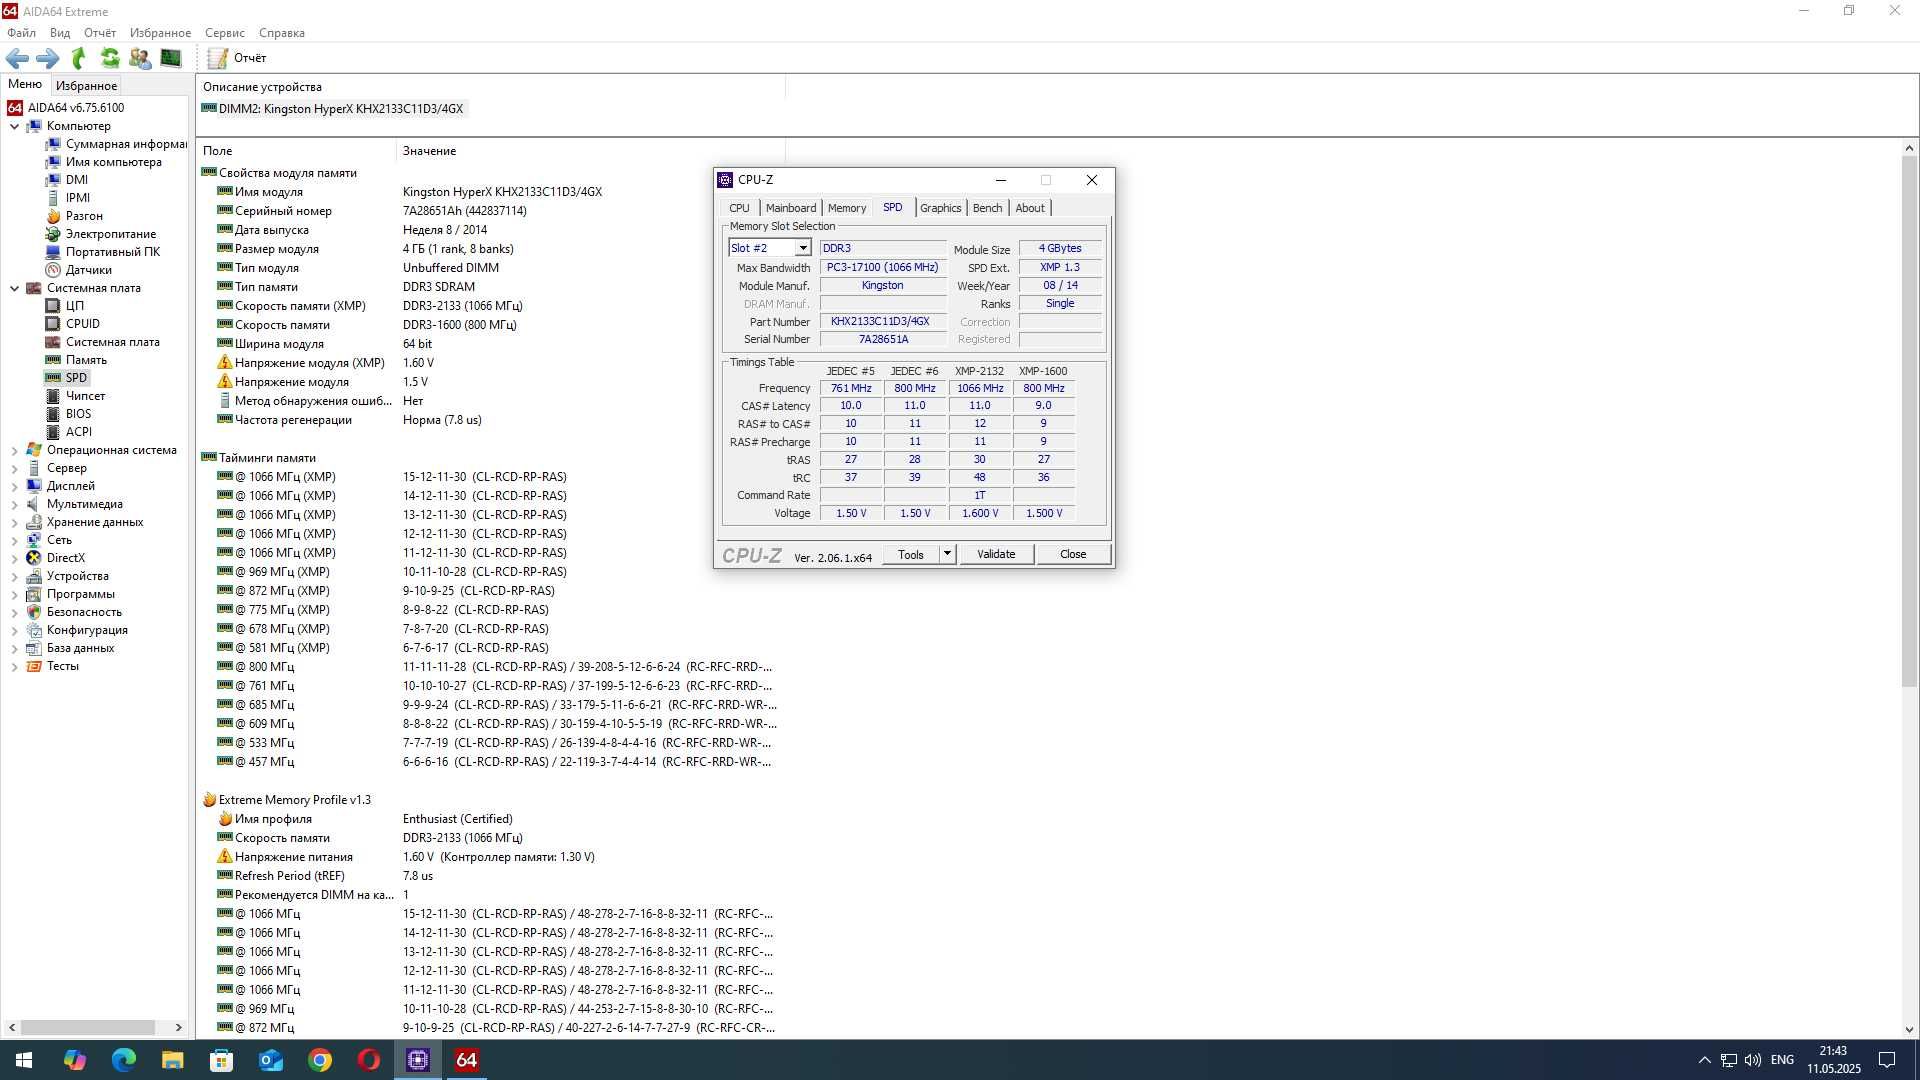Open Microsoft Edge from the taskbar
1920x1080 pixels.
(124, 1060)
